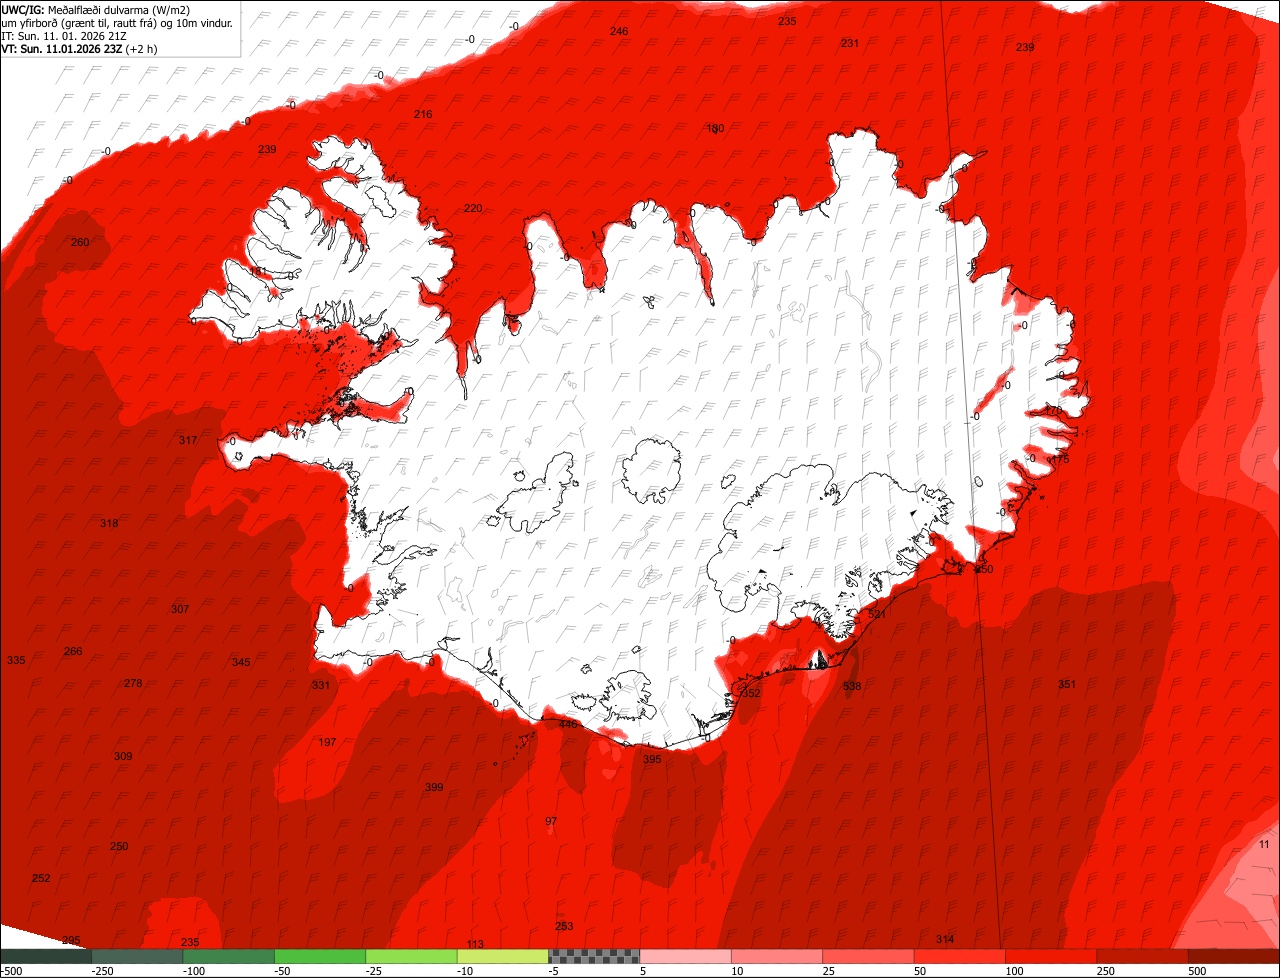
Task: Click the flux value 113 above the legend
Action: point(475,944)
